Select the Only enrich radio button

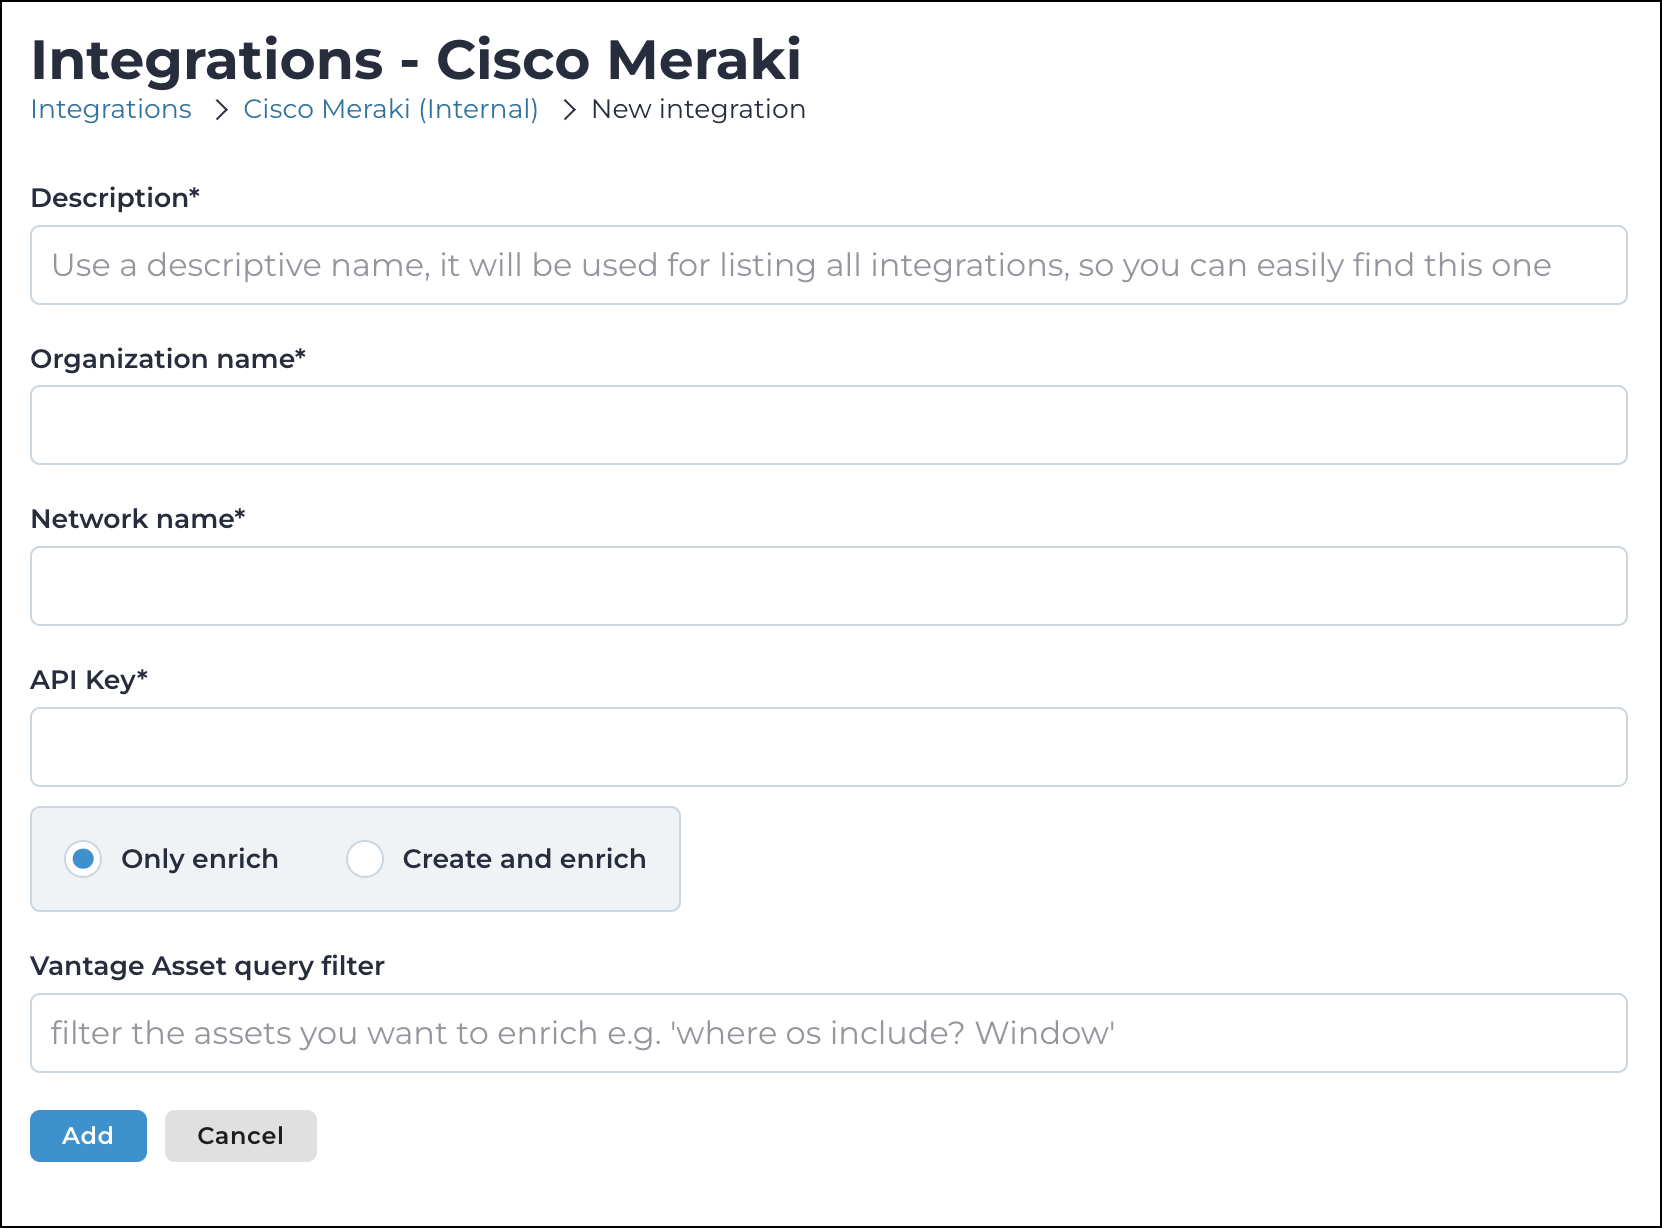[x=83, y=859]
